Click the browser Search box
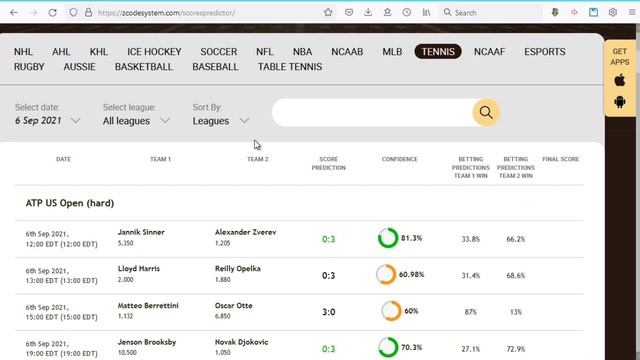The image size is (640, 360). (490, 13)
